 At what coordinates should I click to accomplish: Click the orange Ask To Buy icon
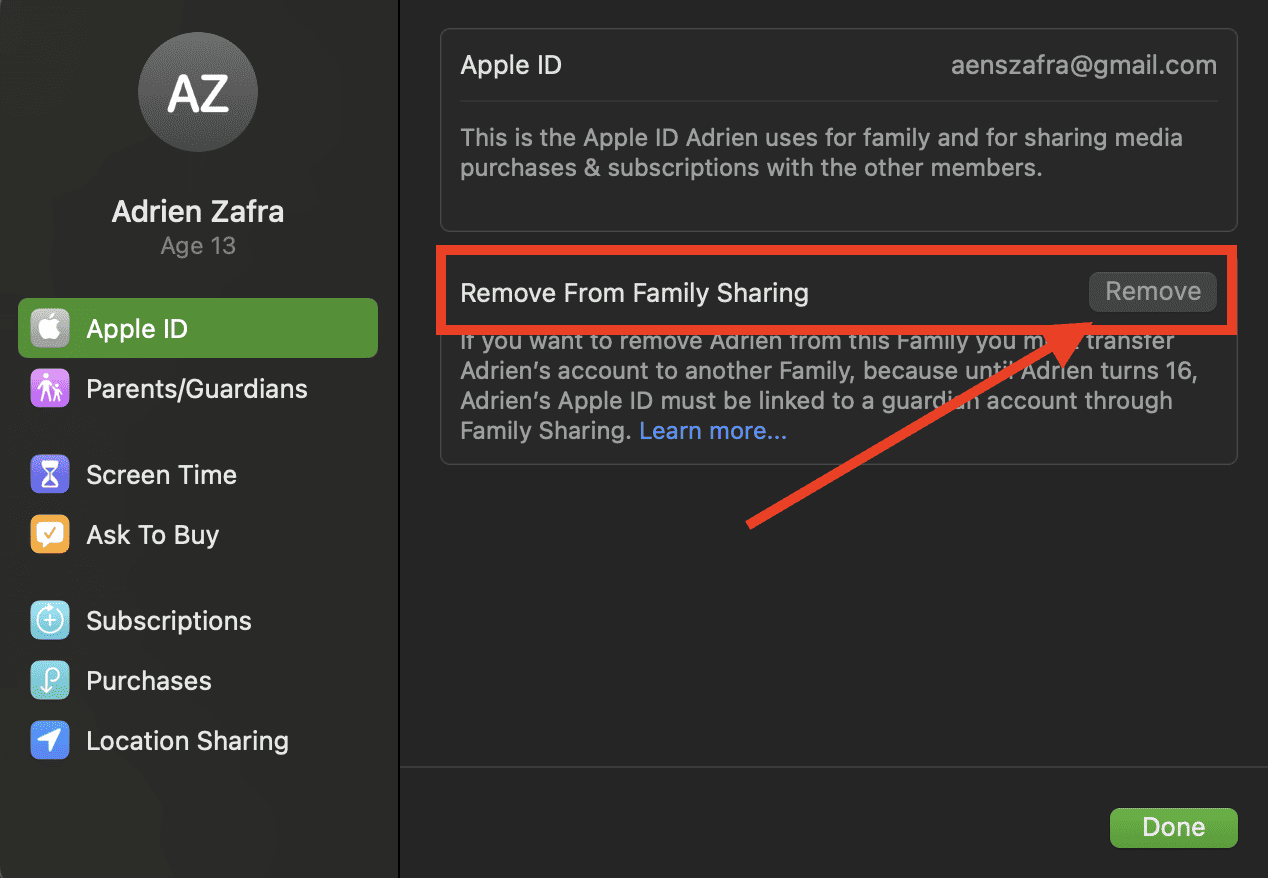tap(50, 534)
